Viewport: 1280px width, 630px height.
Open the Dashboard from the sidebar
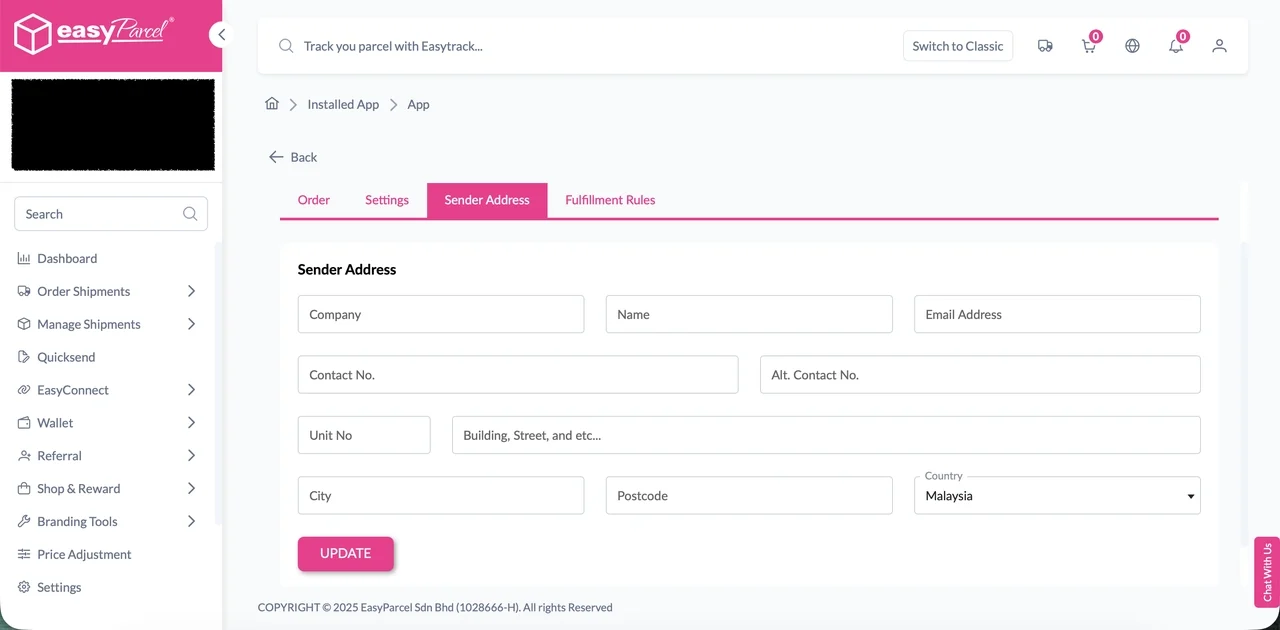(x=67, y=258)
